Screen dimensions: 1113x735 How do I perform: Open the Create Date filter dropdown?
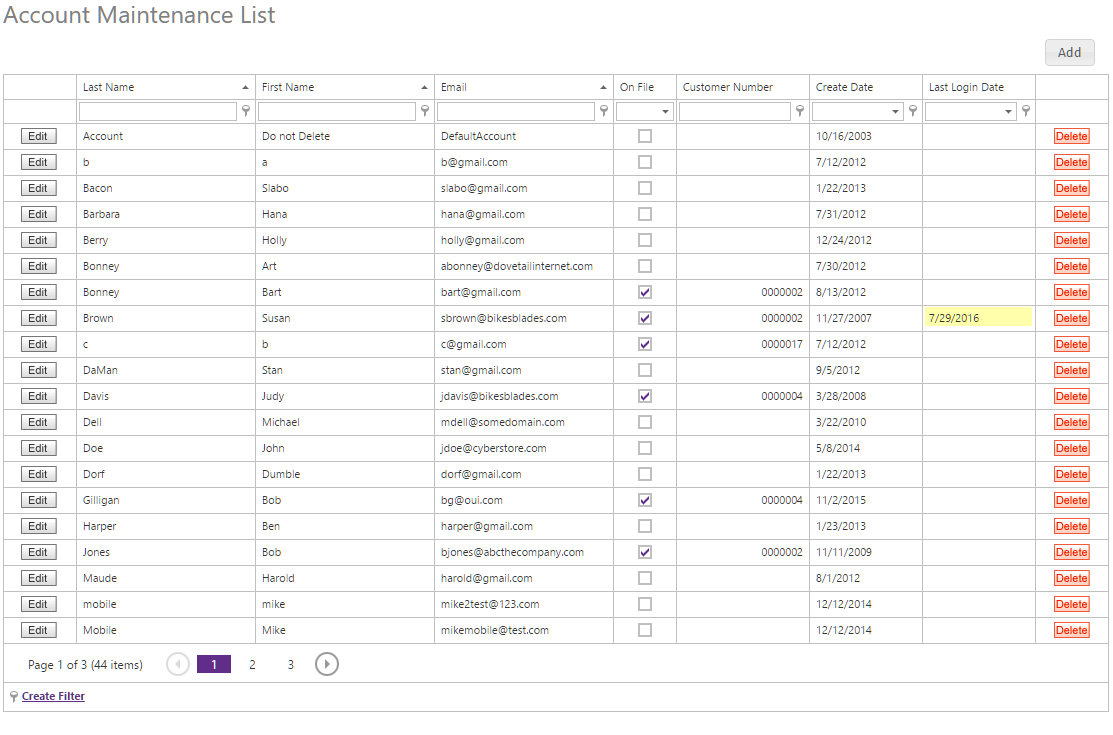pos(895,111)
